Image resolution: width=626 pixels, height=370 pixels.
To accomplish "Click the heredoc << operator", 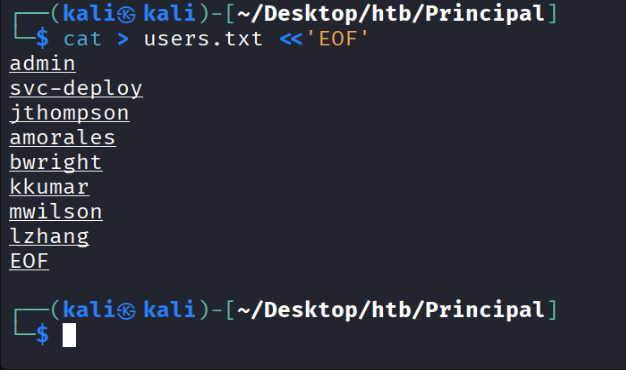I will [291, 39].
